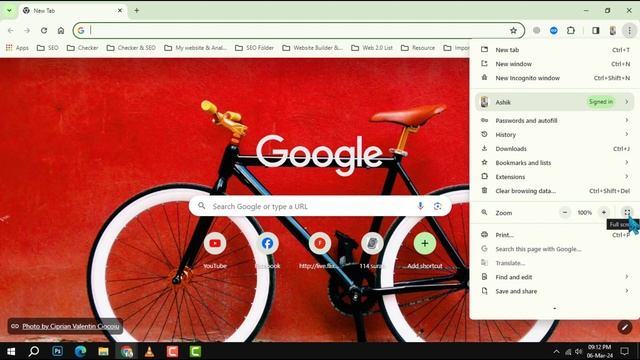The image size is (640, 360).
Task: Close the three-dot Chrome menu button
Action: pyautogui.click(x=629, y=31)
